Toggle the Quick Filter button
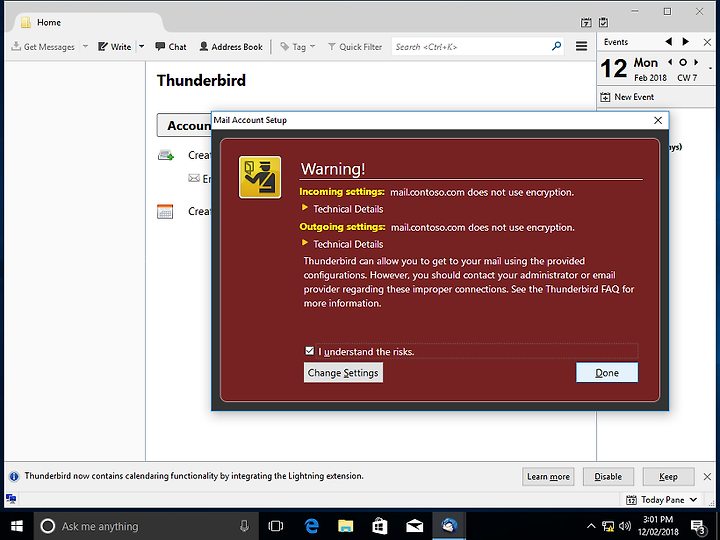This screenshot has width=720, height=540. click(355, 47)
